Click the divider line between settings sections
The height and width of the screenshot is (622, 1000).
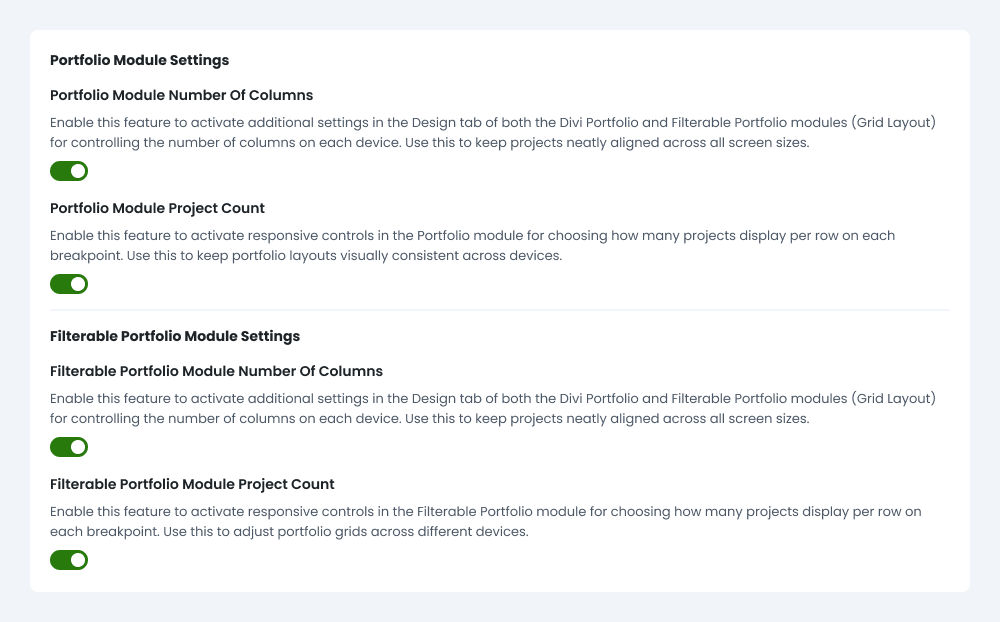coord(500,310)
